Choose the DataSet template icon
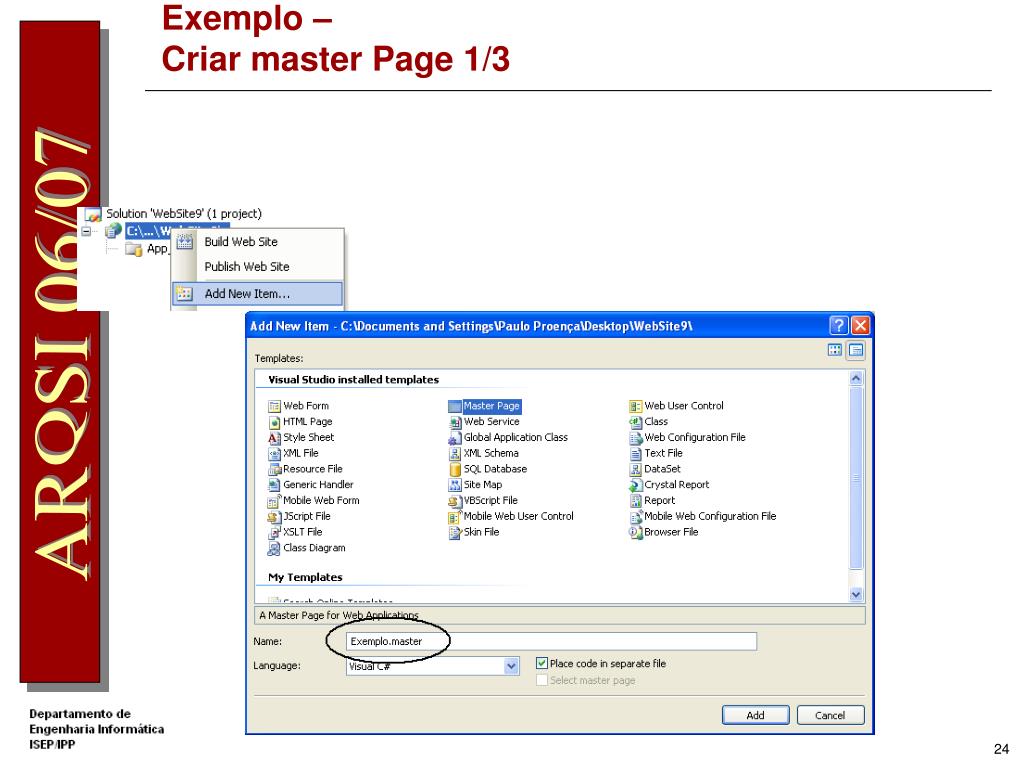Viewport: 1024px width, 768px height. pos(635,469)
